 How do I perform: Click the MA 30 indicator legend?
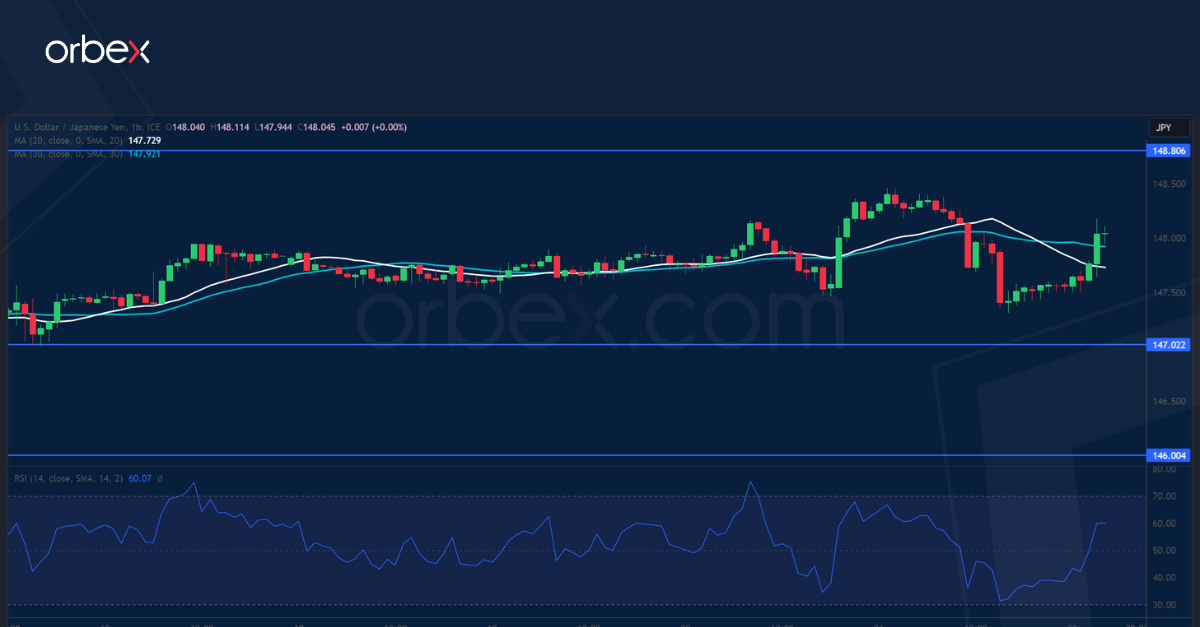(68, 154)
